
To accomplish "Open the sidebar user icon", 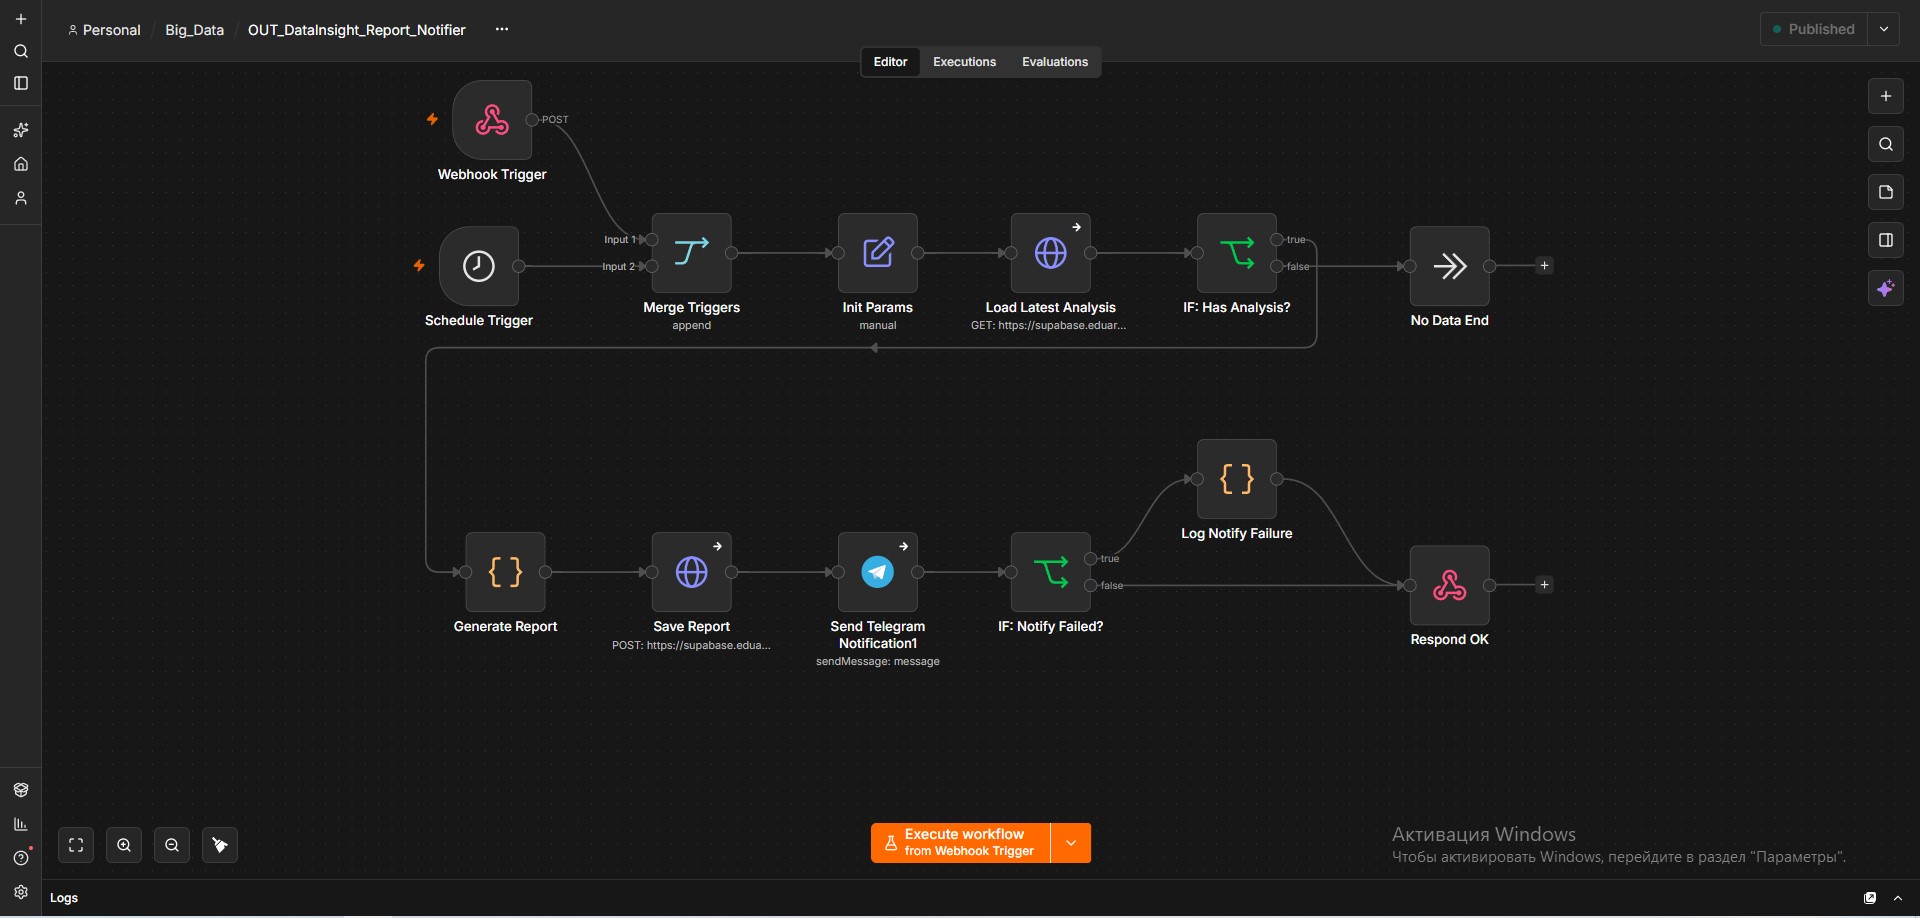I will click(21, 198).
